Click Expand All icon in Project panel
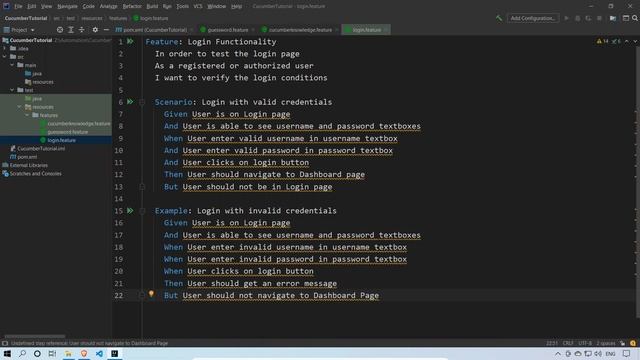The width and height of the screenshot is (640, 360). tap(71, 30)
